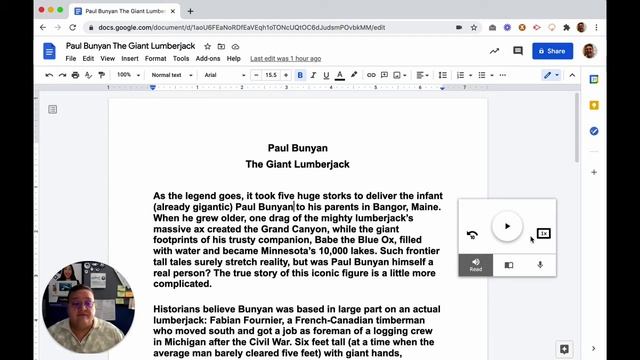
Task: Rewind the read-aloud by 10 seconds
Action: point(472,235)
